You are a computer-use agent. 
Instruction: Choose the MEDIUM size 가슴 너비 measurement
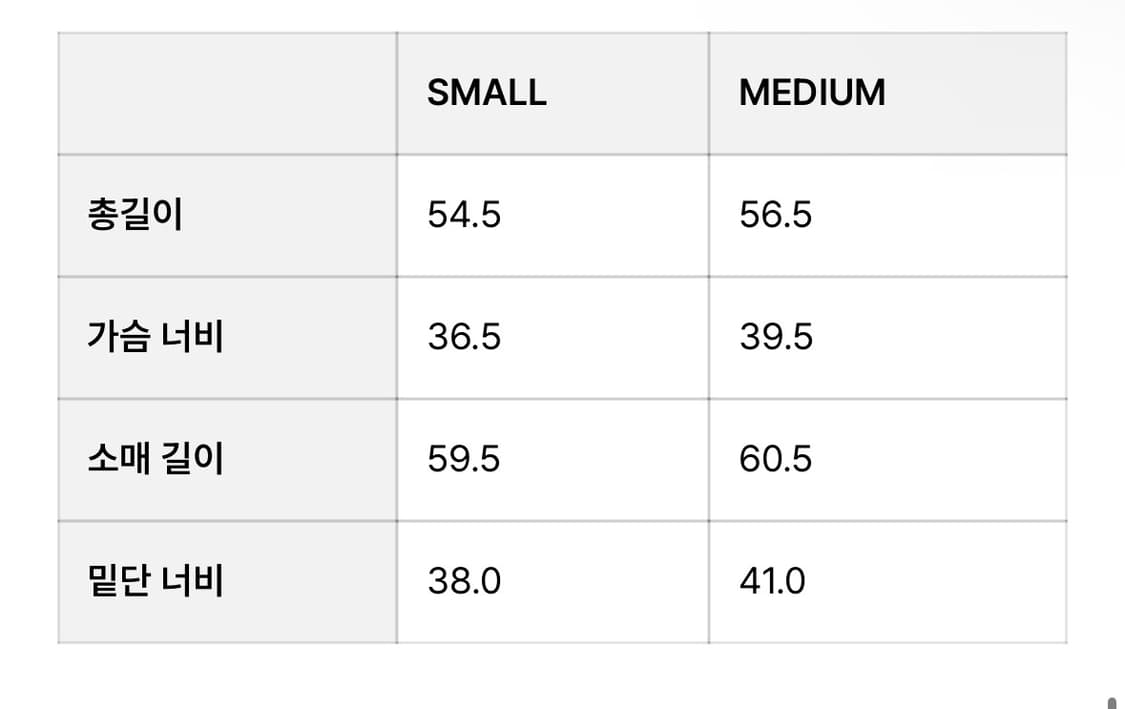pos(776,337)
